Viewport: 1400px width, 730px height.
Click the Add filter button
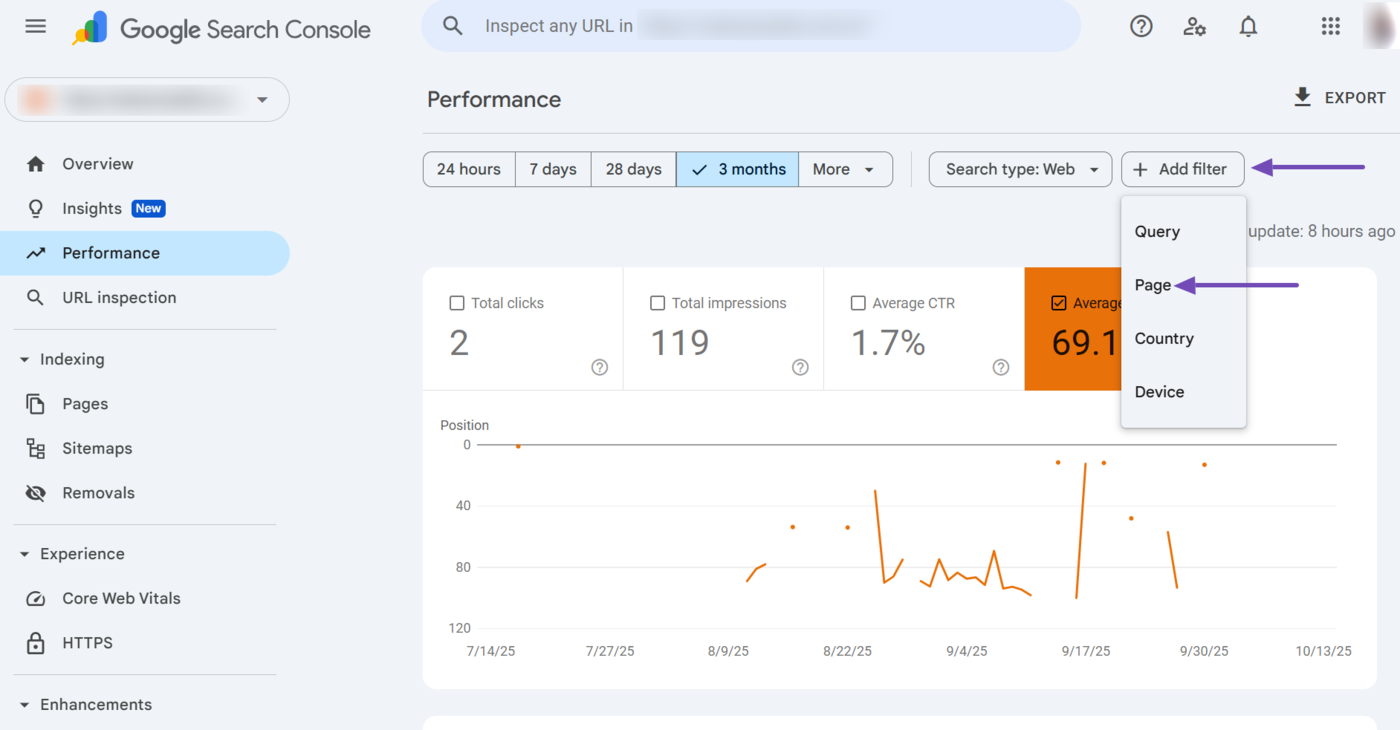point(1182,169)
